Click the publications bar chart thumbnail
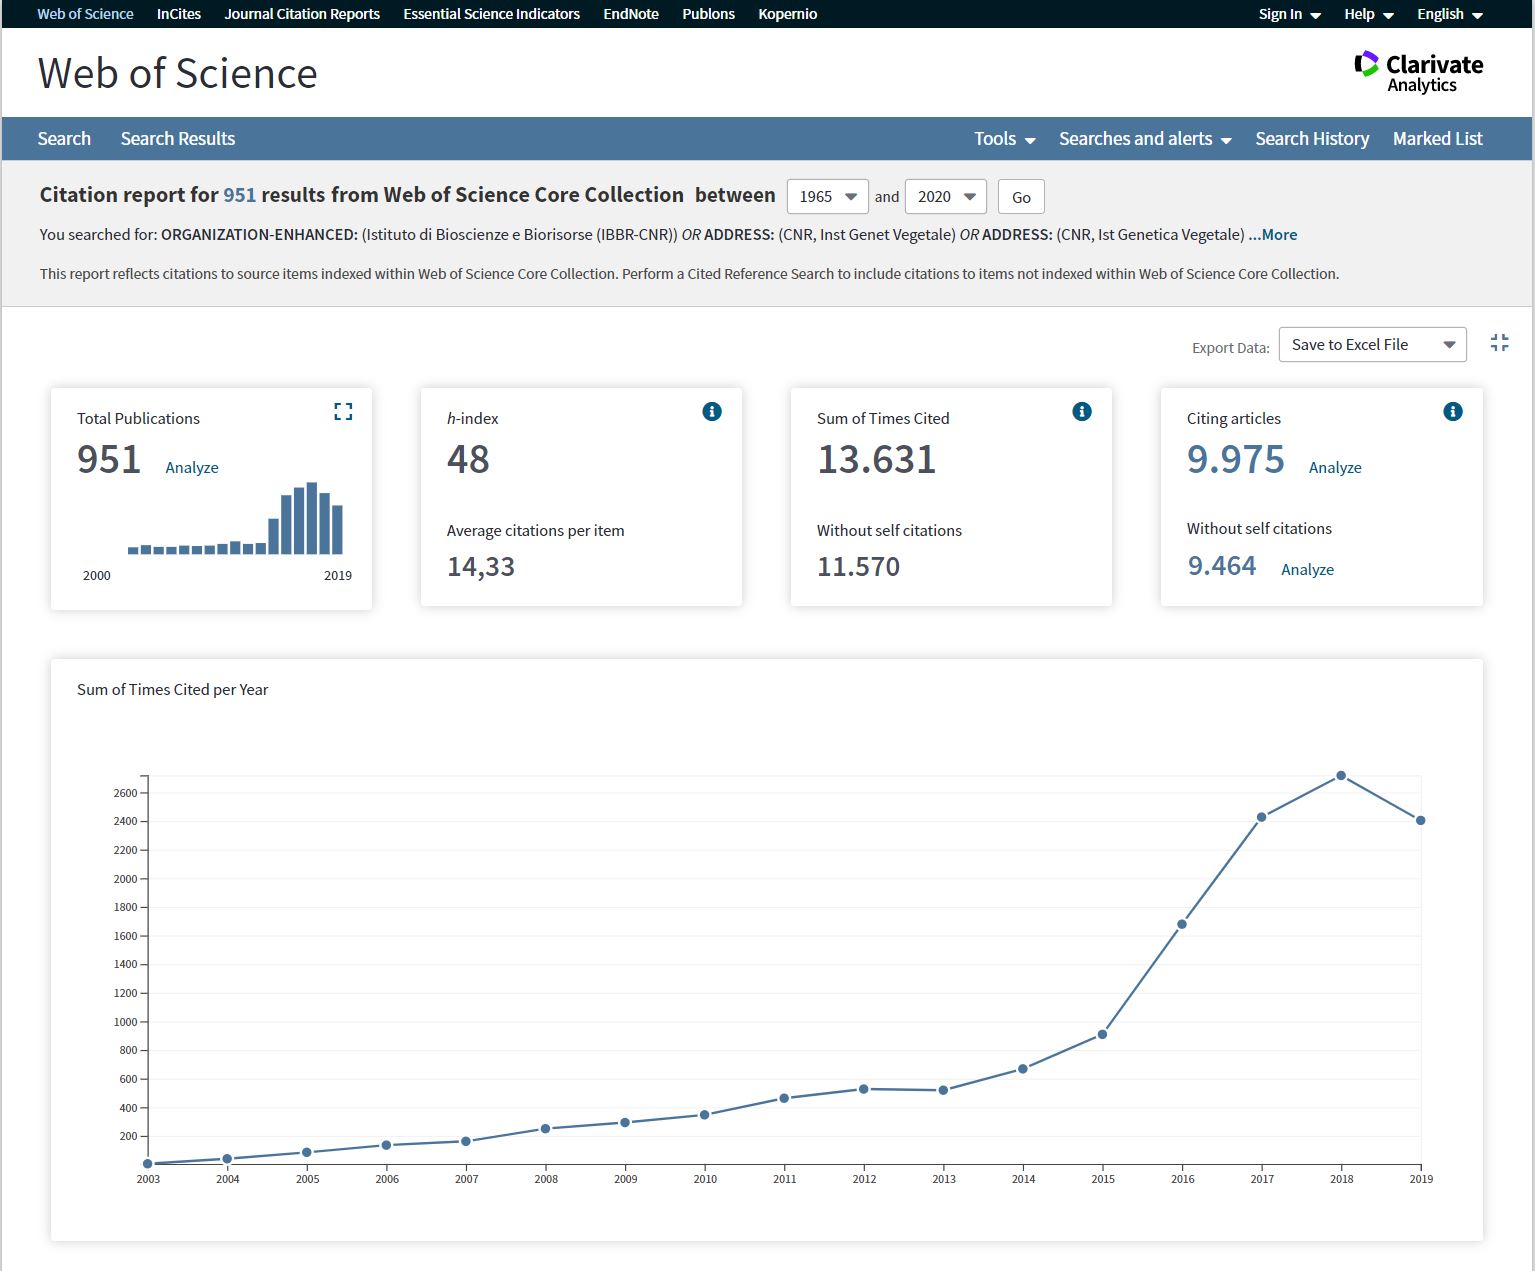The image size is (1535, 1271). click(x=236, y=519)
